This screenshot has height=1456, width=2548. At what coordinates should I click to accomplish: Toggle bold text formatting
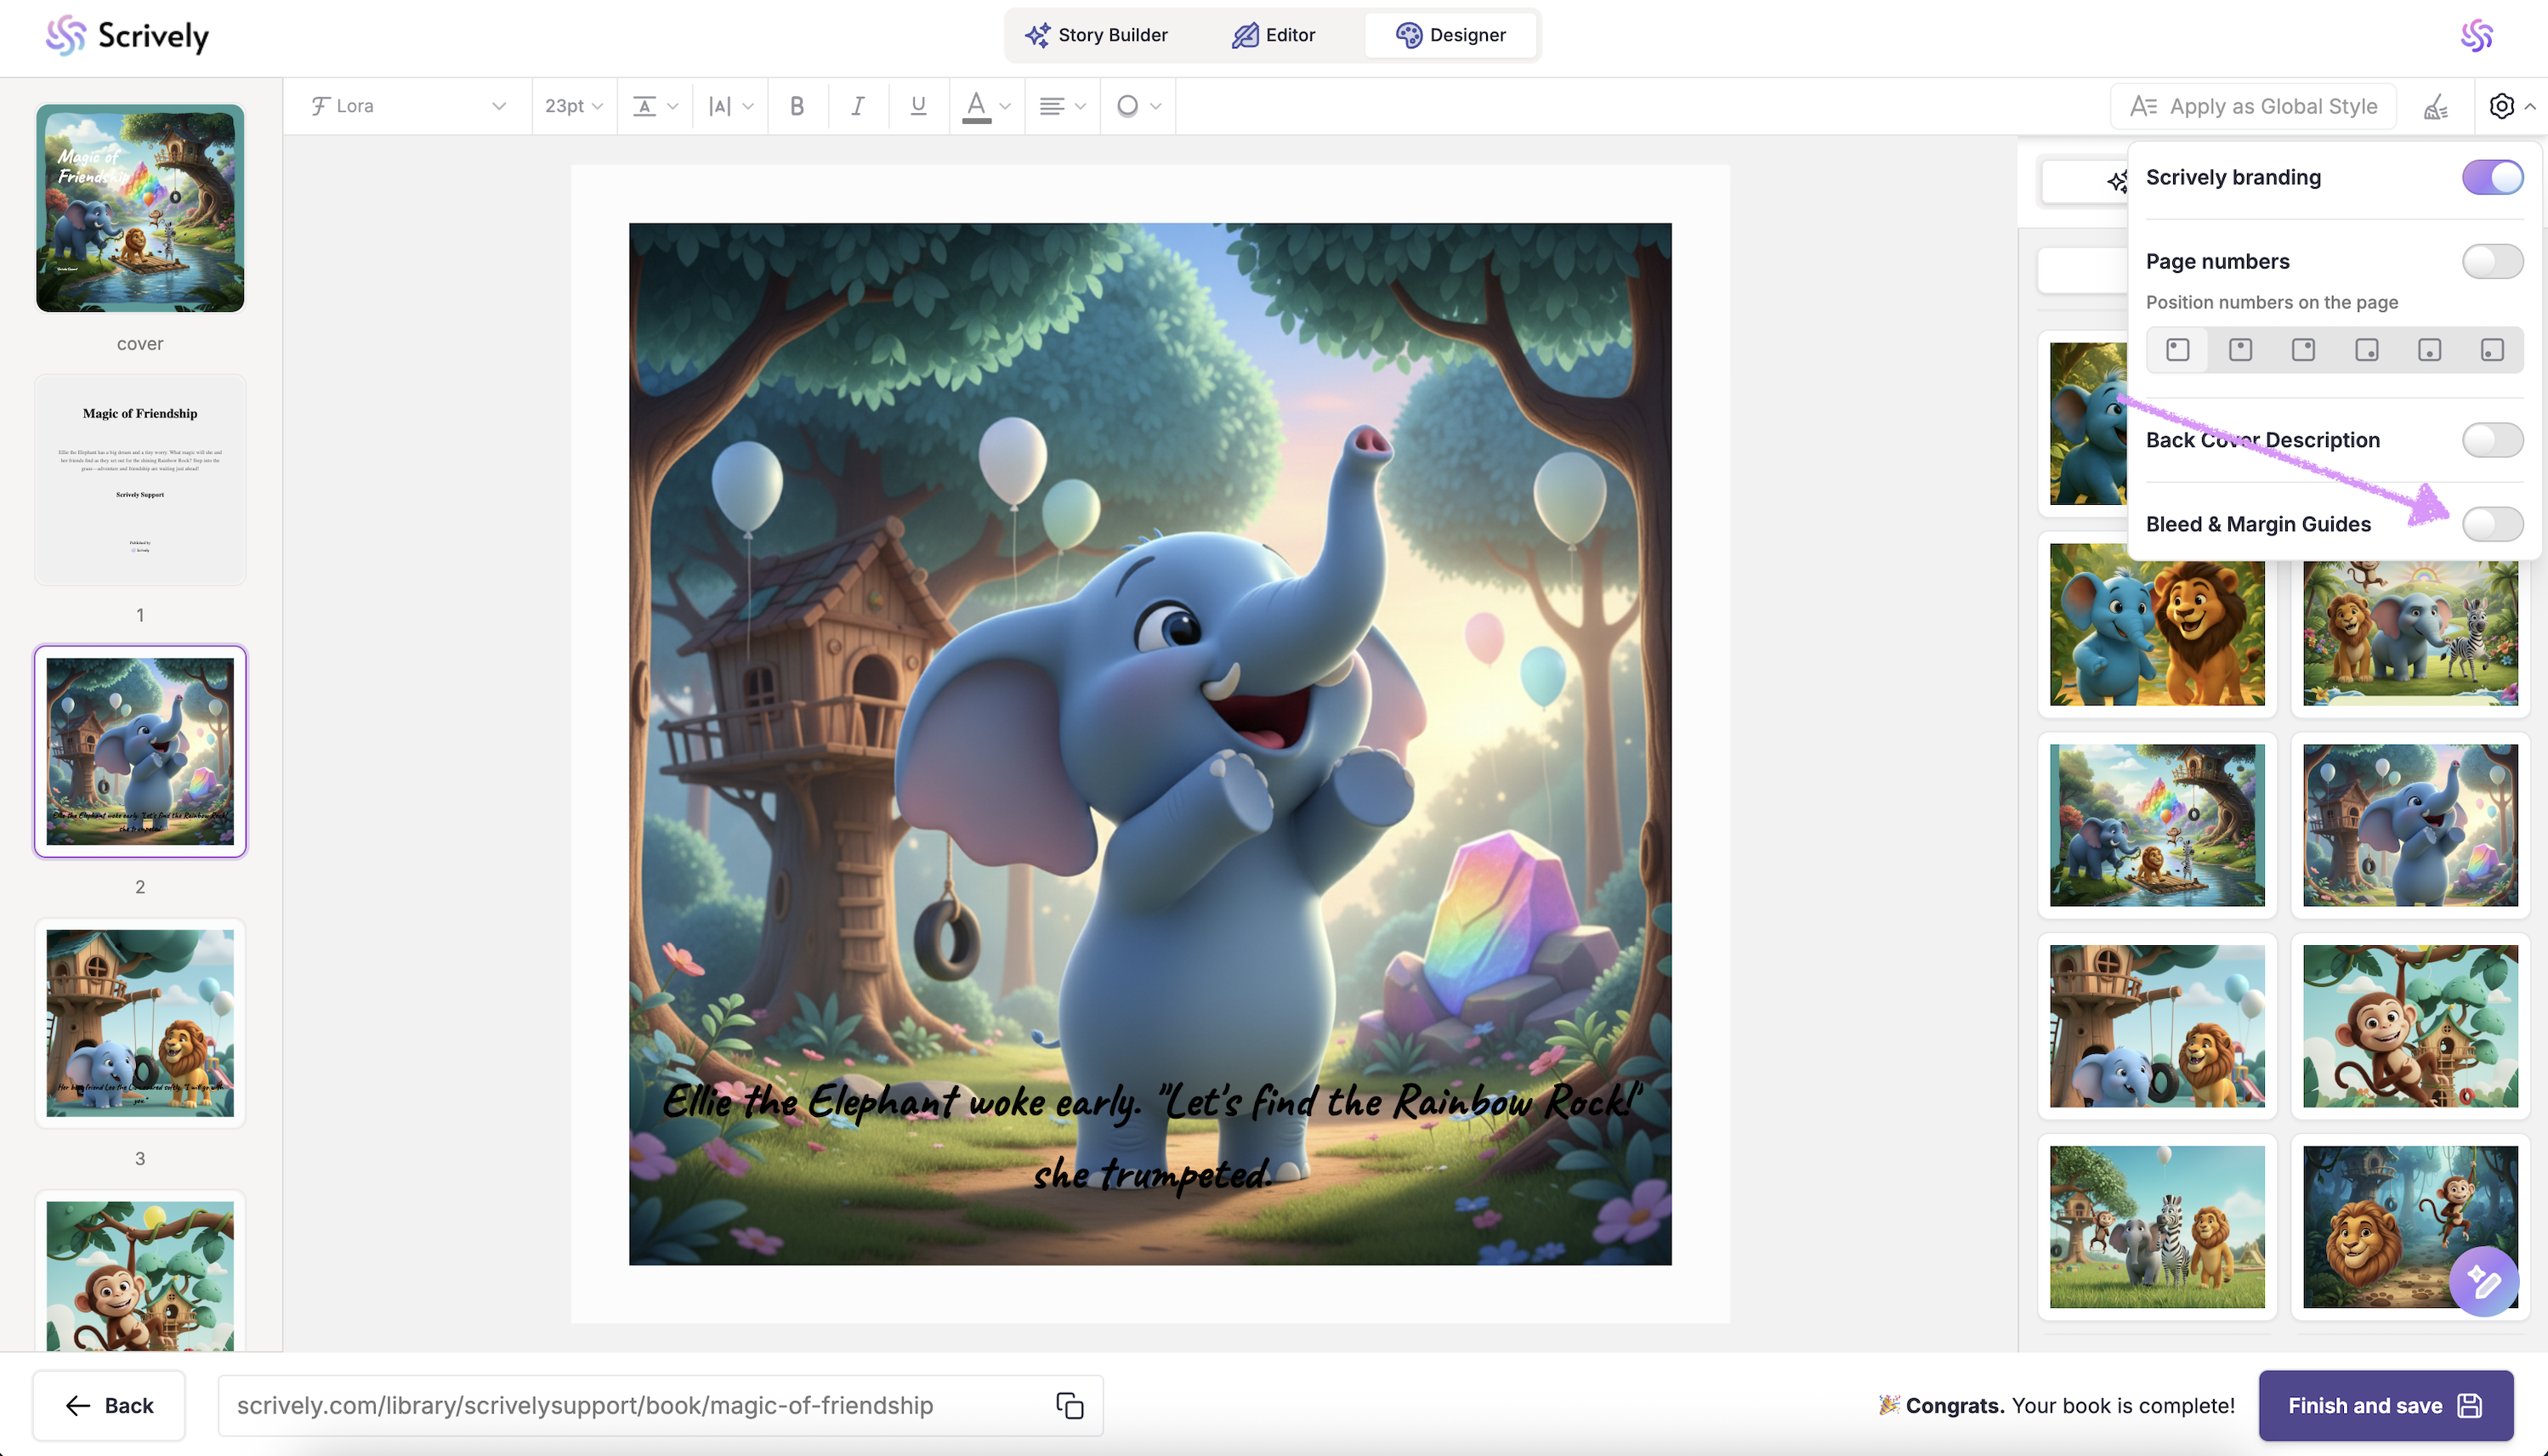coord(797,106)
